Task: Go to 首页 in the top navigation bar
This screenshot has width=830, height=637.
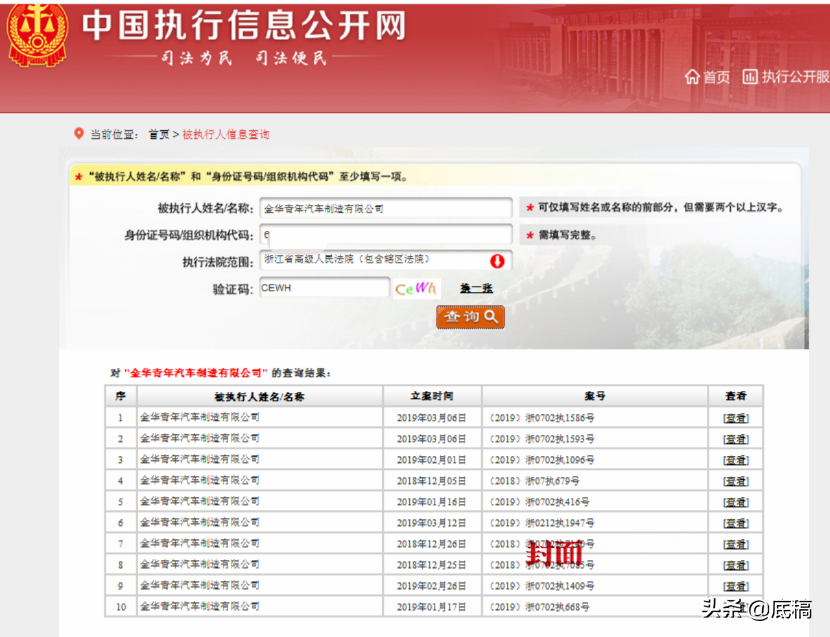Action: click(716, 77)
